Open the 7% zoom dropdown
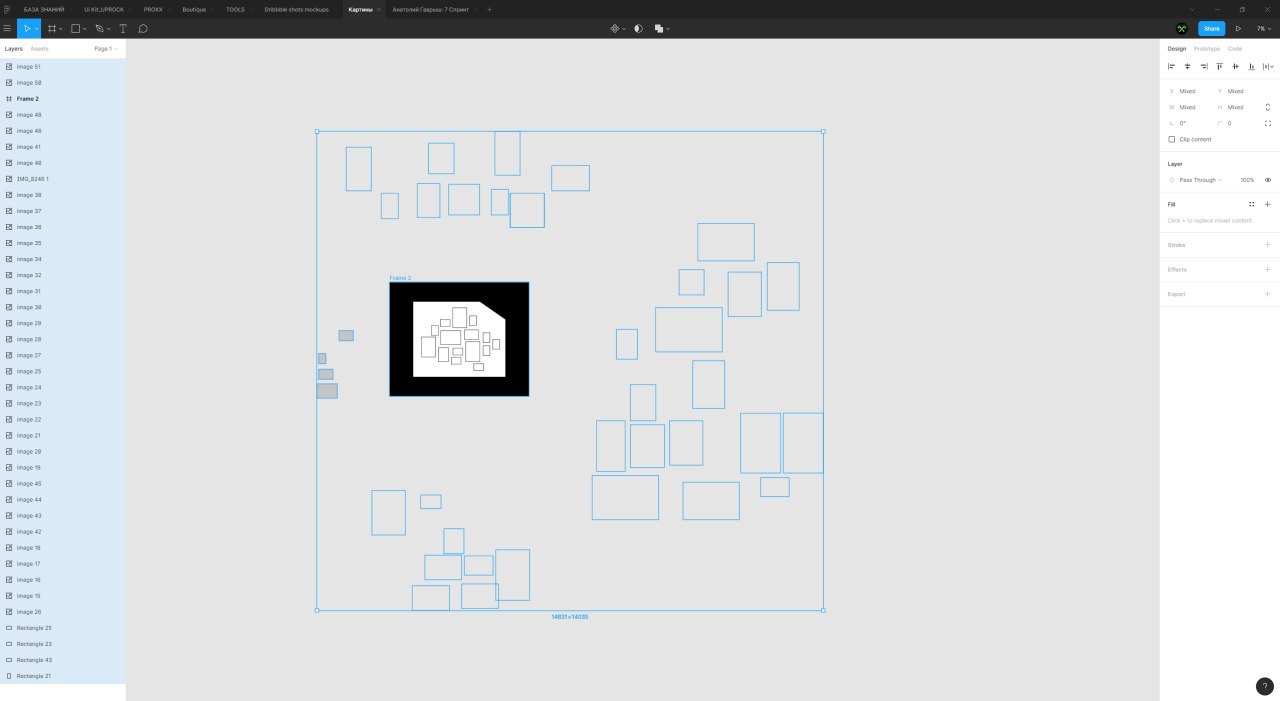 pyautogui.click(x=1264, y=28)
